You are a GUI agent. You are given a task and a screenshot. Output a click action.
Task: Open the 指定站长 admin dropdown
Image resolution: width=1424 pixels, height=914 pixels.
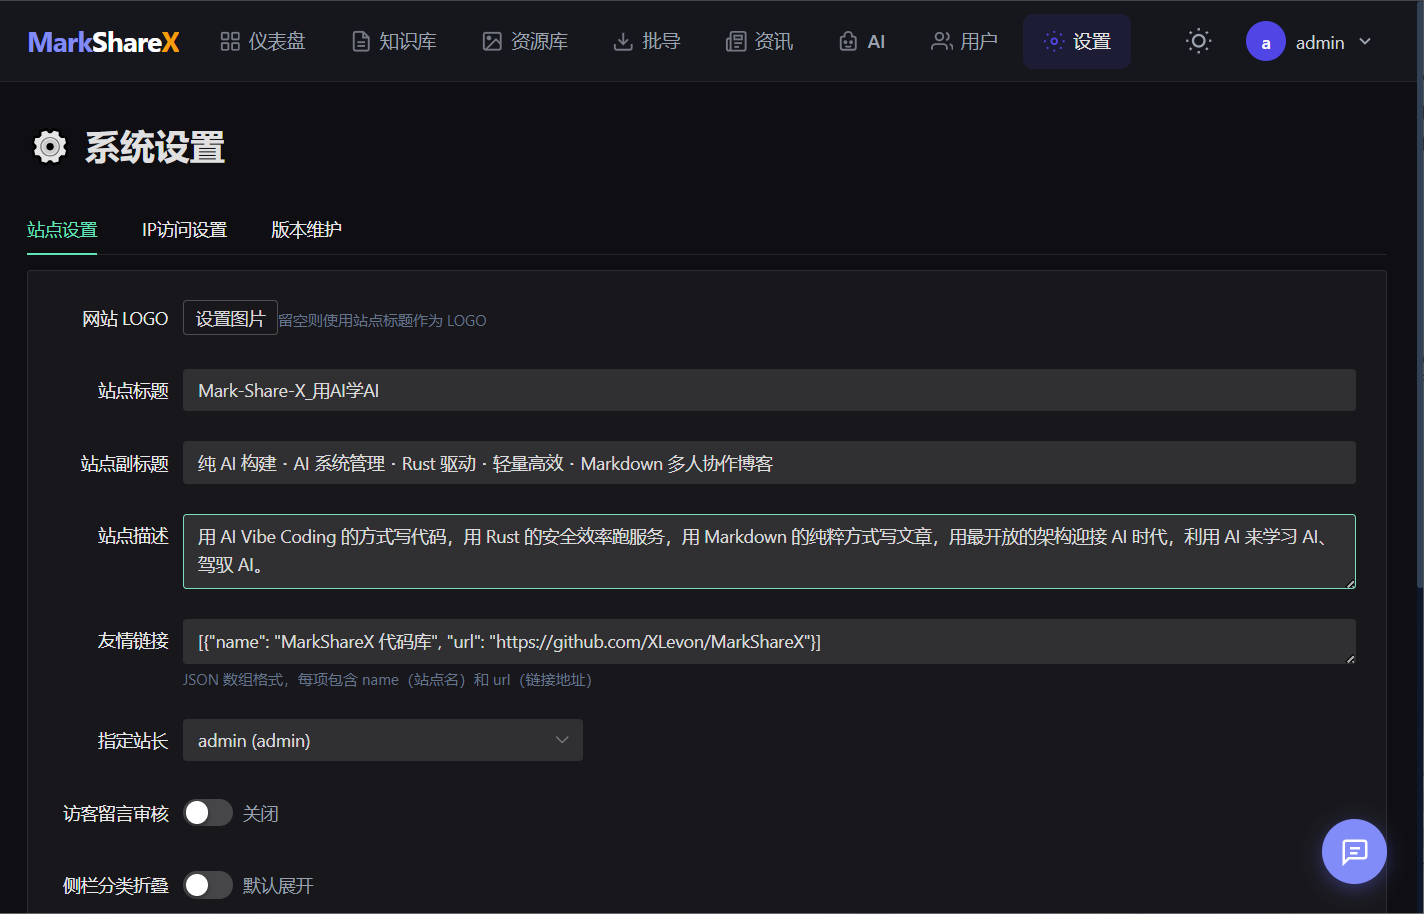[383, 740]
